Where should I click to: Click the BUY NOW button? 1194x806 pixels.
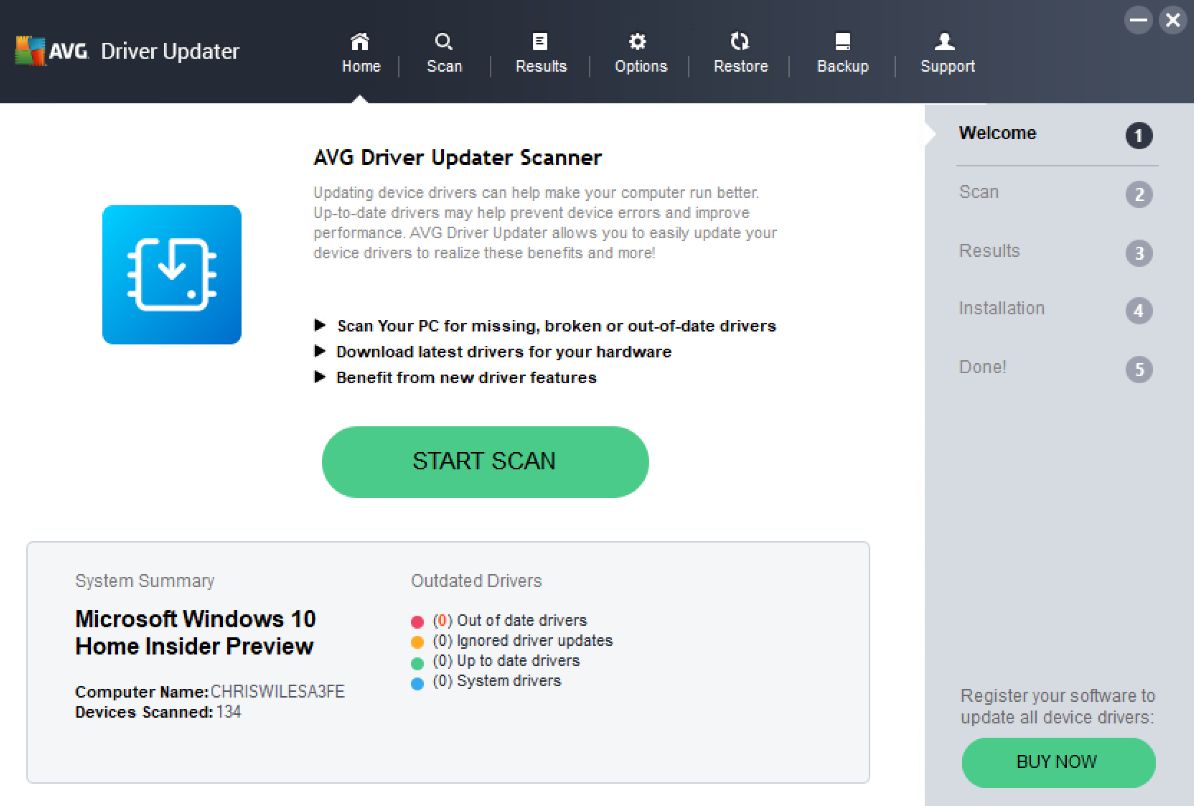(1058, 762)
